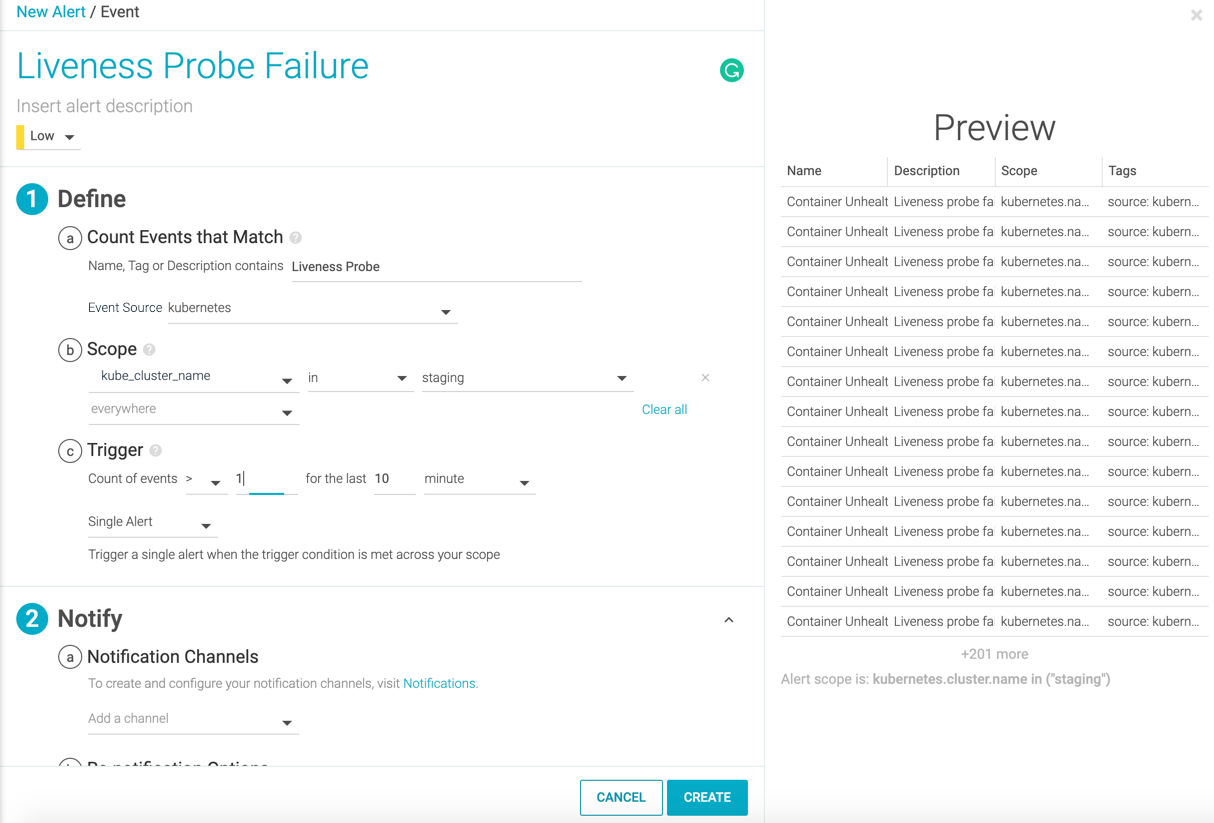
Task: Open the Notifications link
Action: pyautogui.click(x=439, y=684)
